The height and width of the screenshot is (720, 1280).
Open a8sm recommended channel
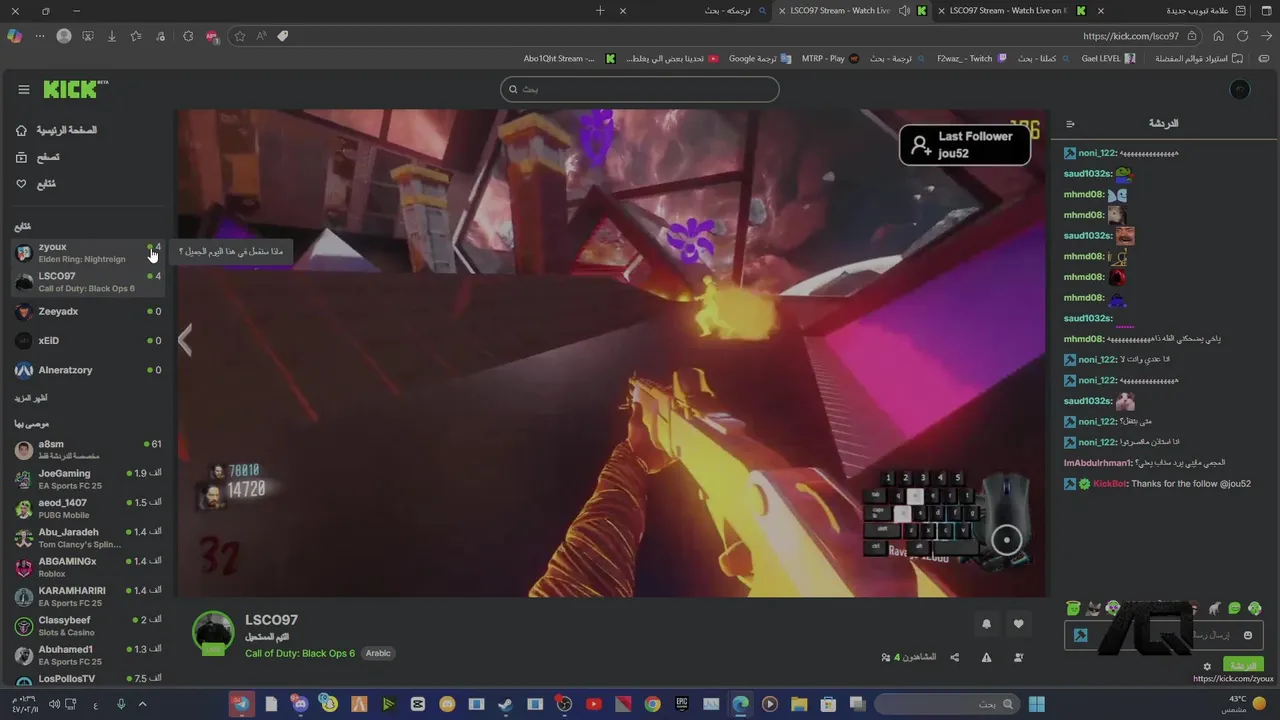tap(88, 450)
